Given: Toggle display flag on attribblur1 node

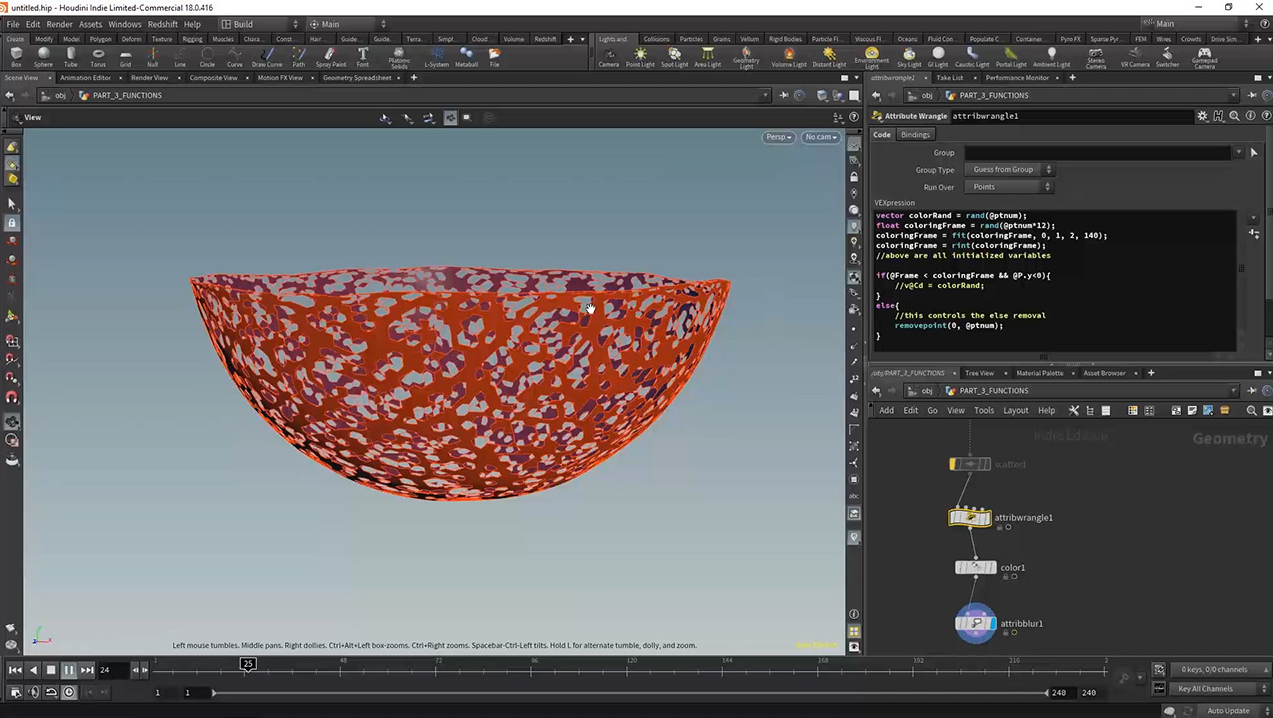Looking at the screenshot, I should click(x=992, y=623).
